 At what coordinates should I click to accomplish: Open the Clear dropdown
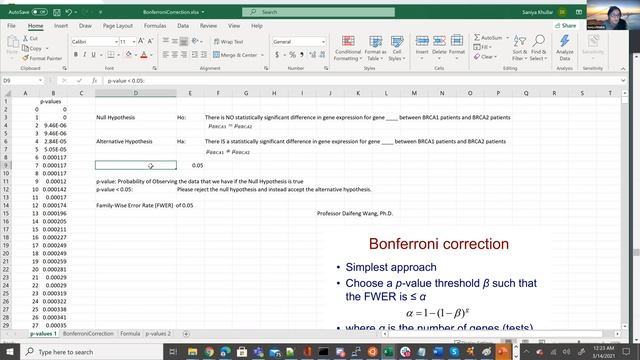pyautogui.click(x=485, y=57)
